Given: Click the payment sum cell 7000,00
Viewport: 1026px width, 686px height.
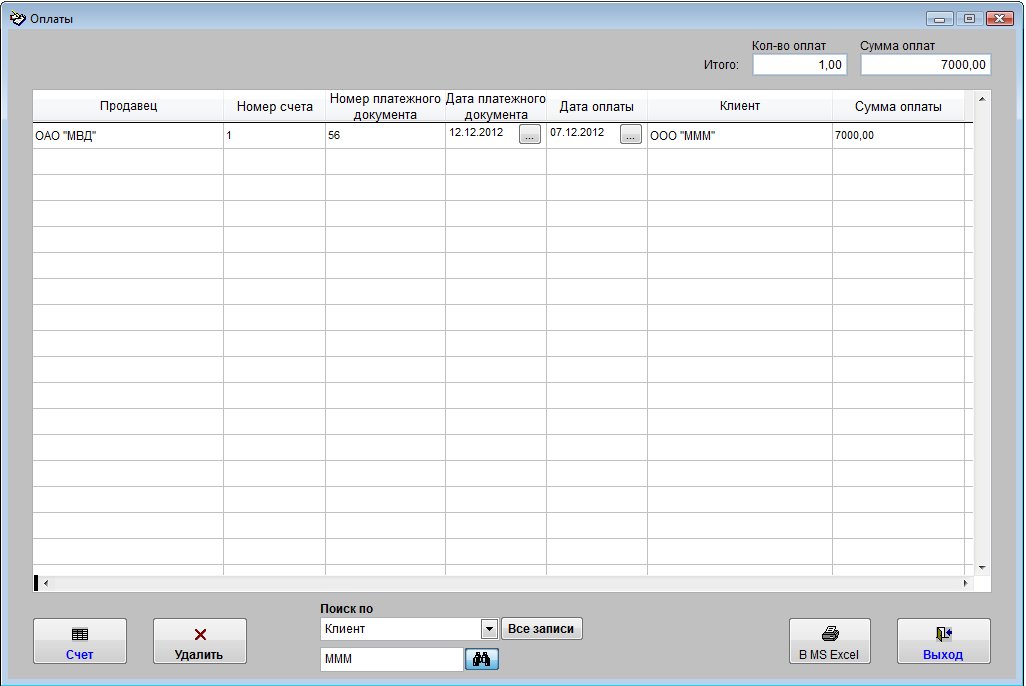Looking at the screenshot, I should (898, 135).
